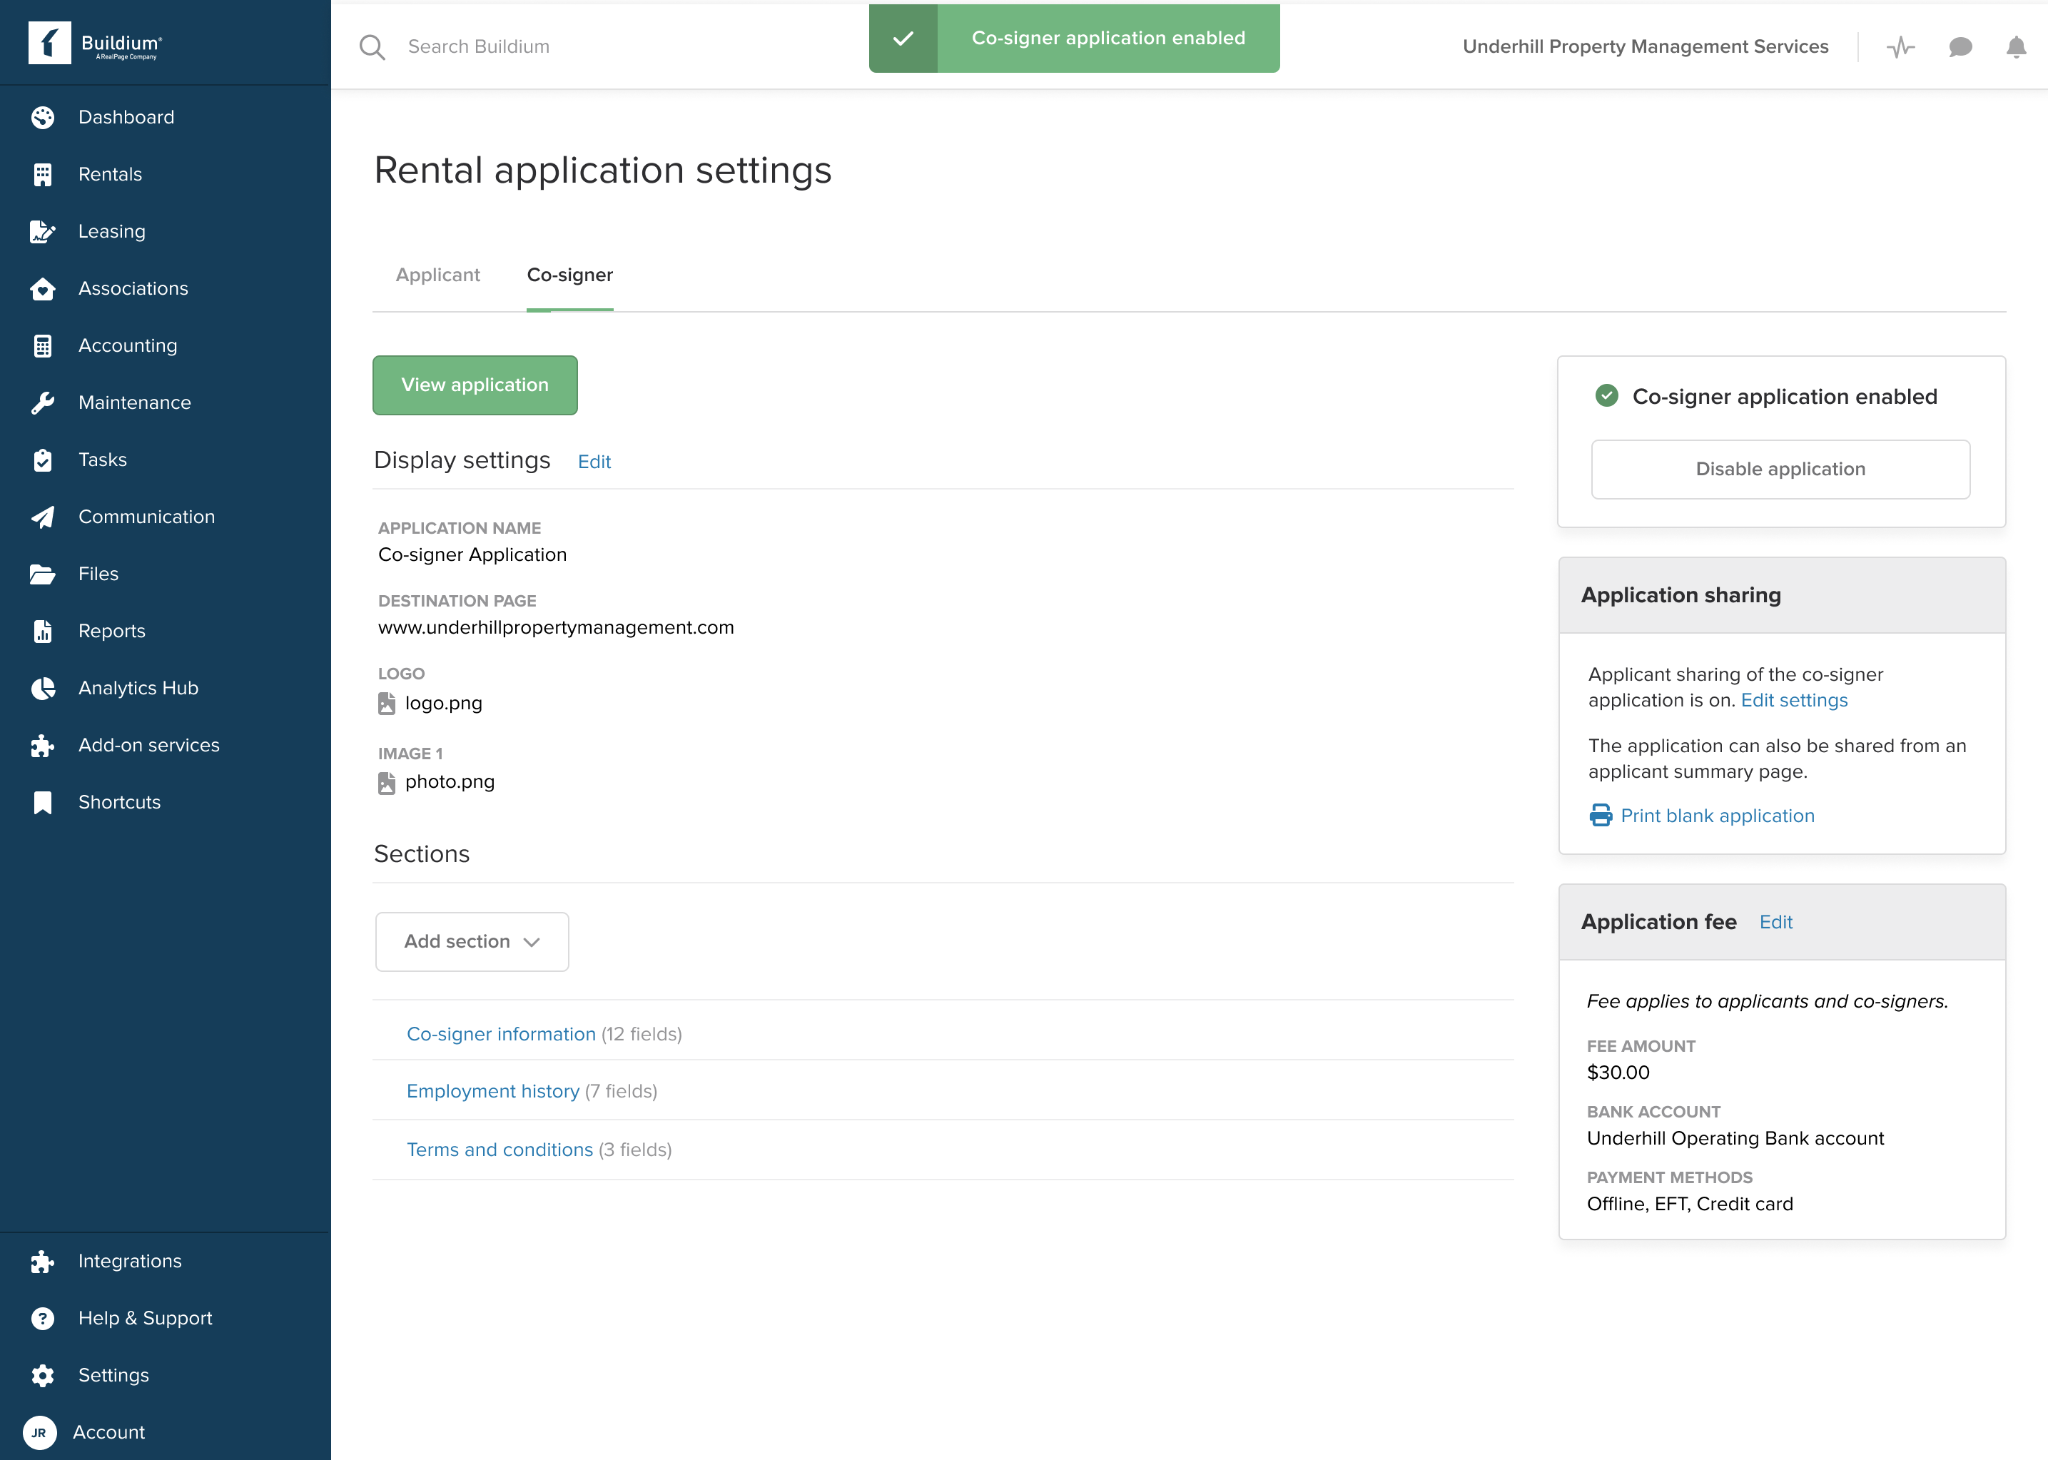Open the Rentals section in the sidebar
Screen dimensions: 2048x1460
pos(110,173)
